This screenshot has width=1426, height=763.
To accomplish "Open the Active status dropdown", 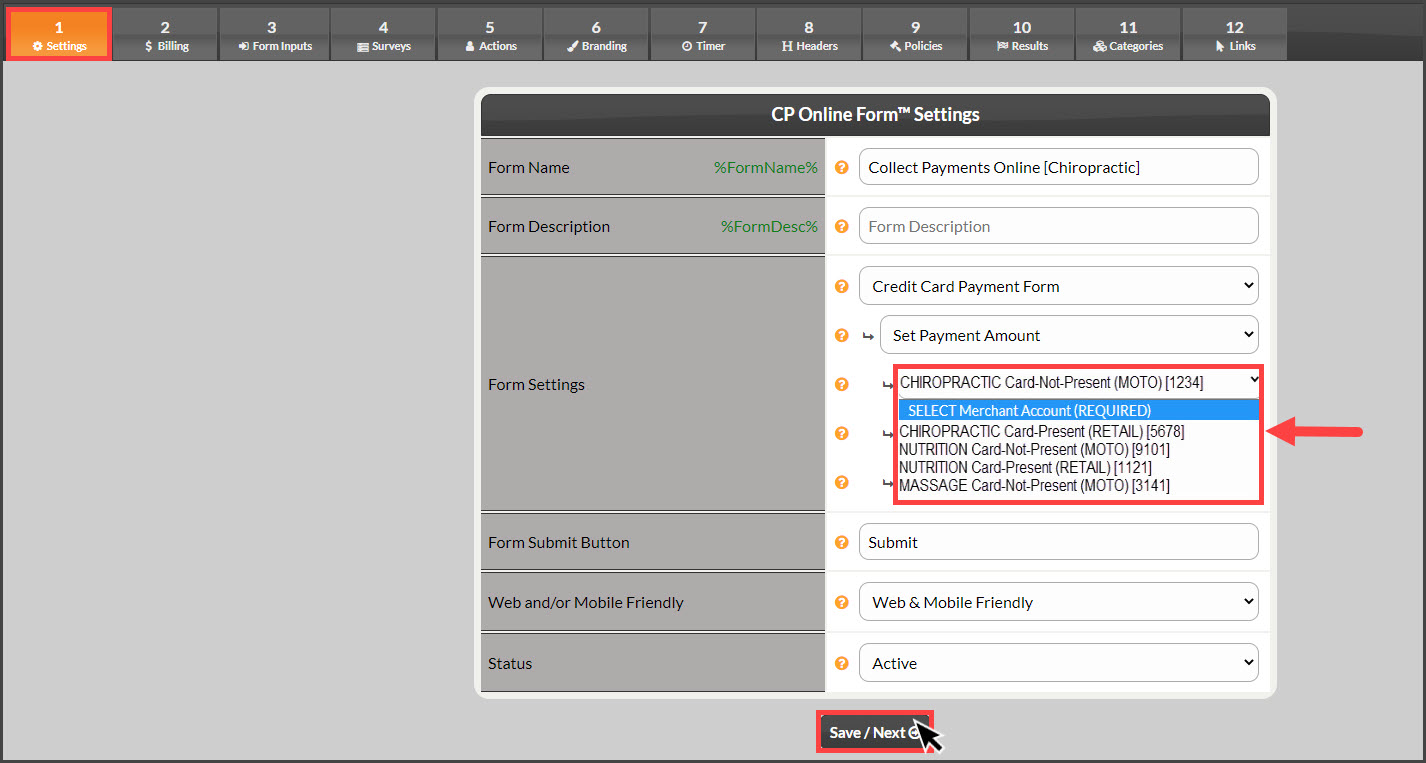I will pos(1058,663).
